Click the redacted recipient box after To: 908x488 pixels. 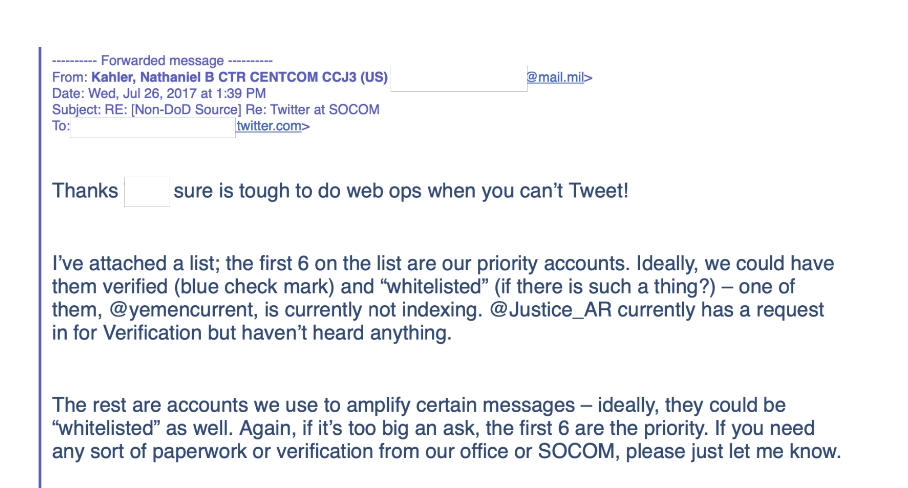pos(152,126)
